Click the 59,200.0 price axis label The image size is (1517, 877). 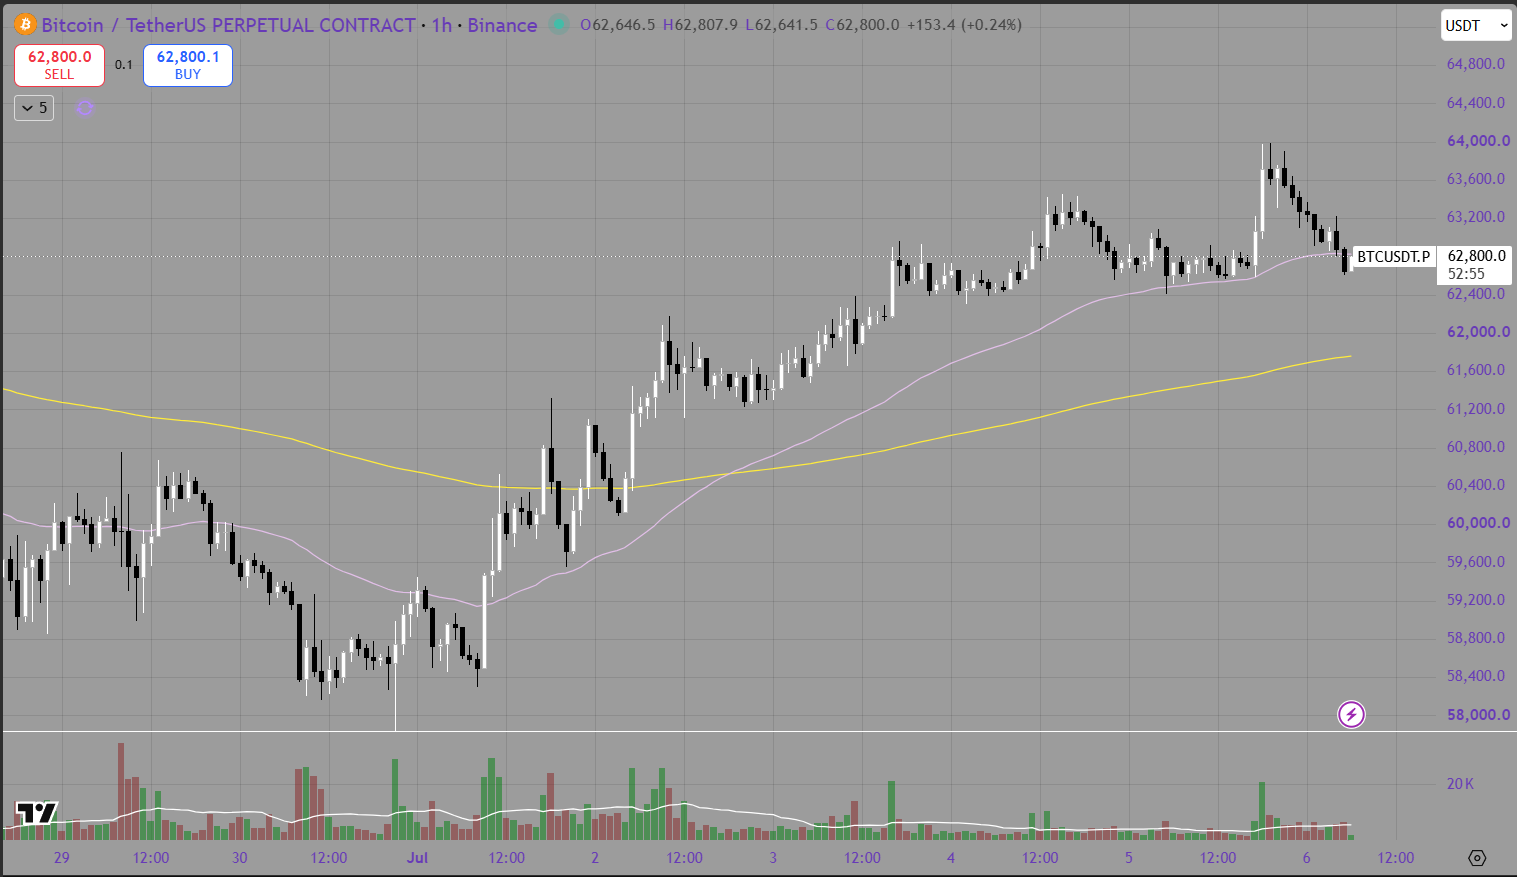coord(1476,600)
